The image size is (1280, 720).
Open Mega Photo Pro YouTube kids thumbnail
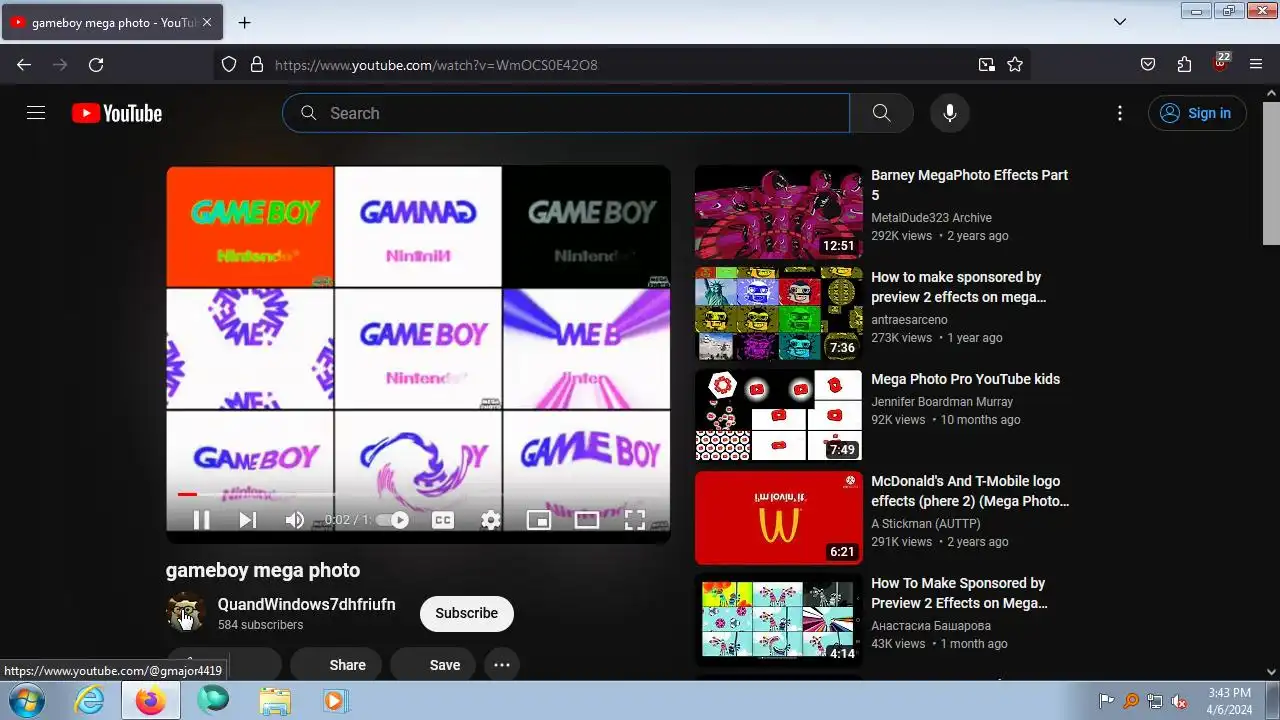pos(778,416)
